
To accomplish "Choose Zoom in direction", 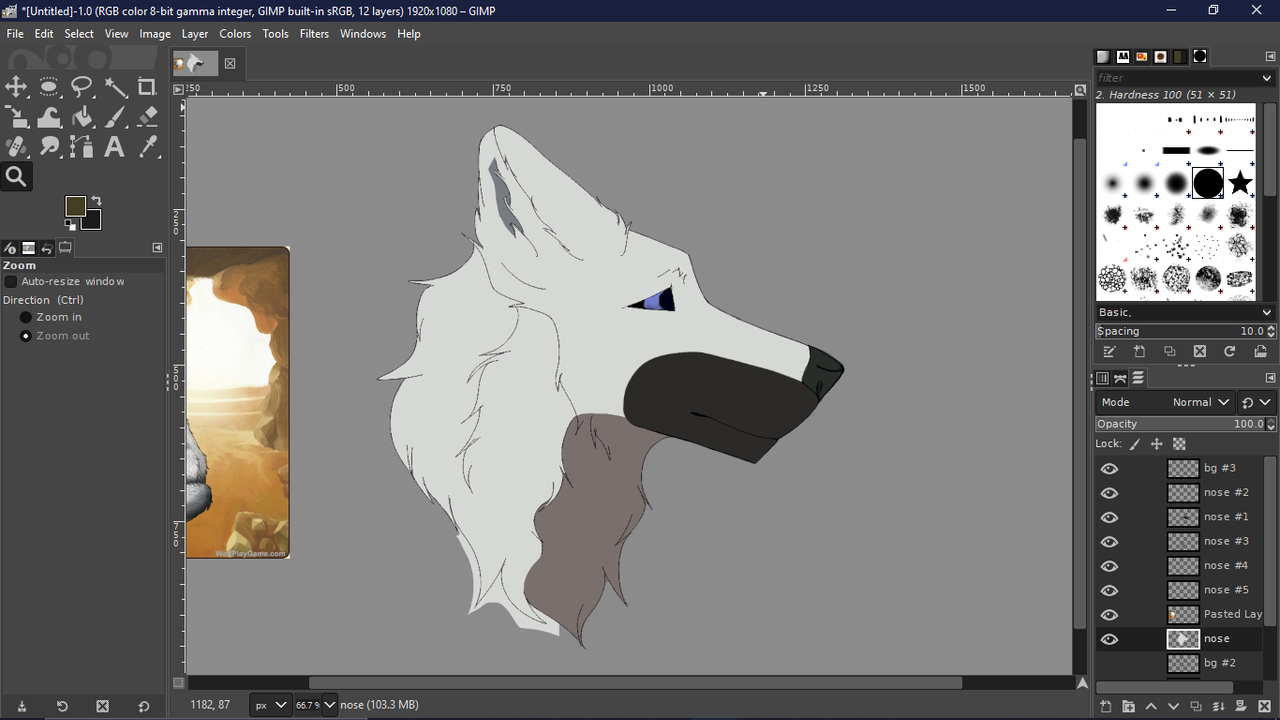I will pyautogui.click(x=26, y=317).
